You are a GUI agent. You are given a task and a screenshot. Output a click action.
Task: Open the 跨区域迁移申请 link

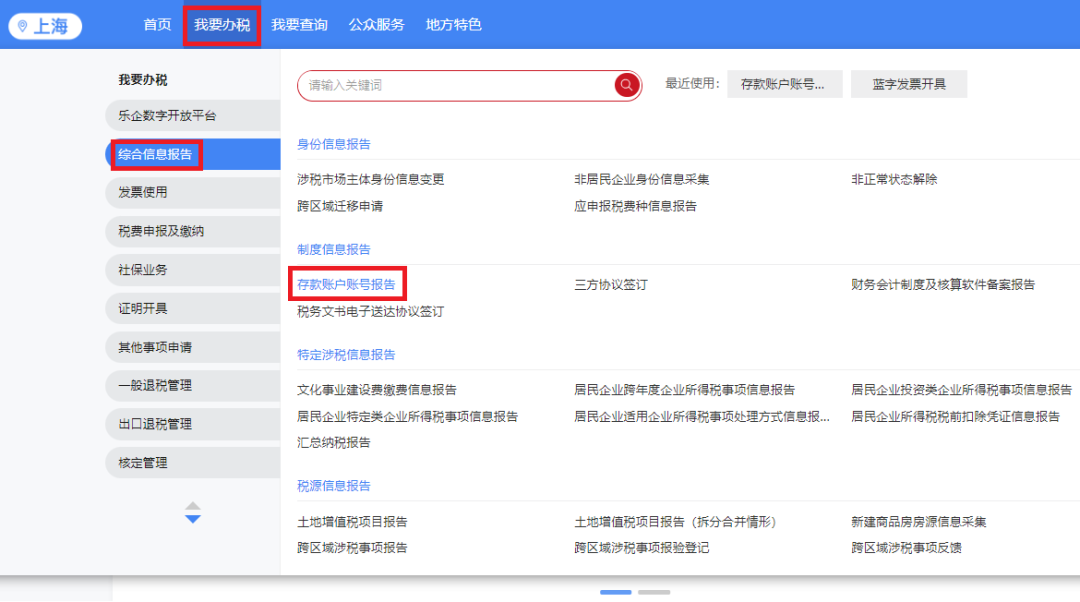click(340, 206)
